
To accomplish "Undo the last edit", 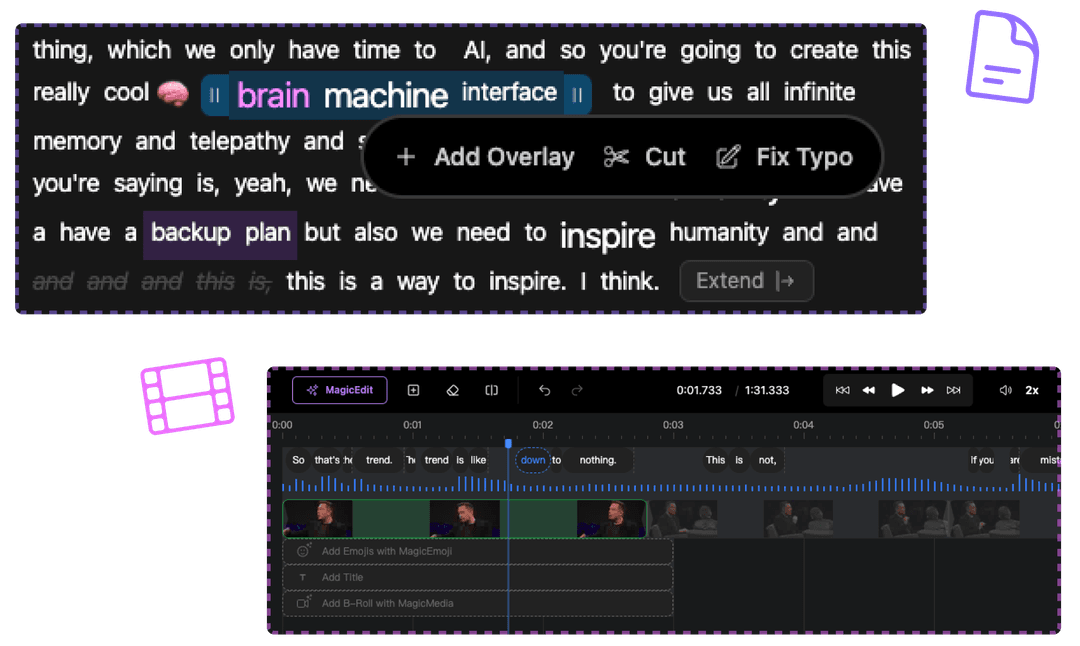I will [544, 390].
